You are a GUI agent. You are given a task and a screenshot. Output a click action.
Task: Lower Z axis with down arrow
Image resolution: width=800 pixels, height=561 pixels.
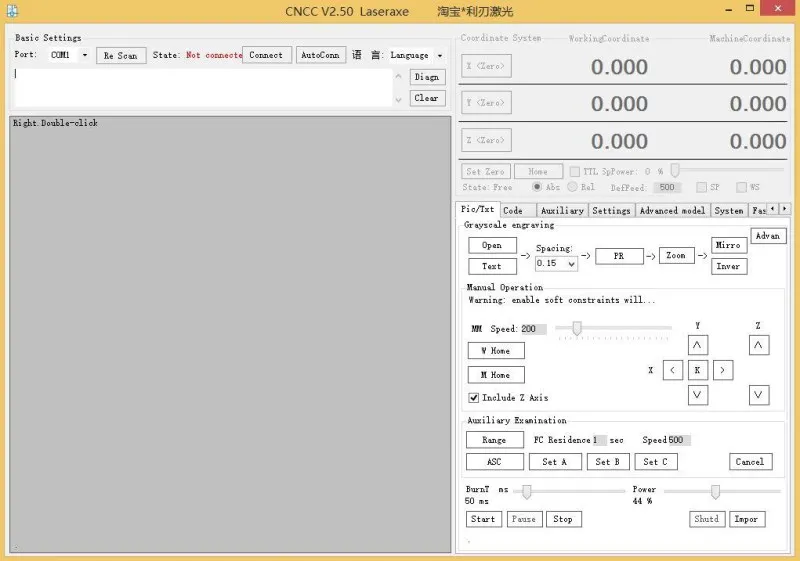pos(759,395)
